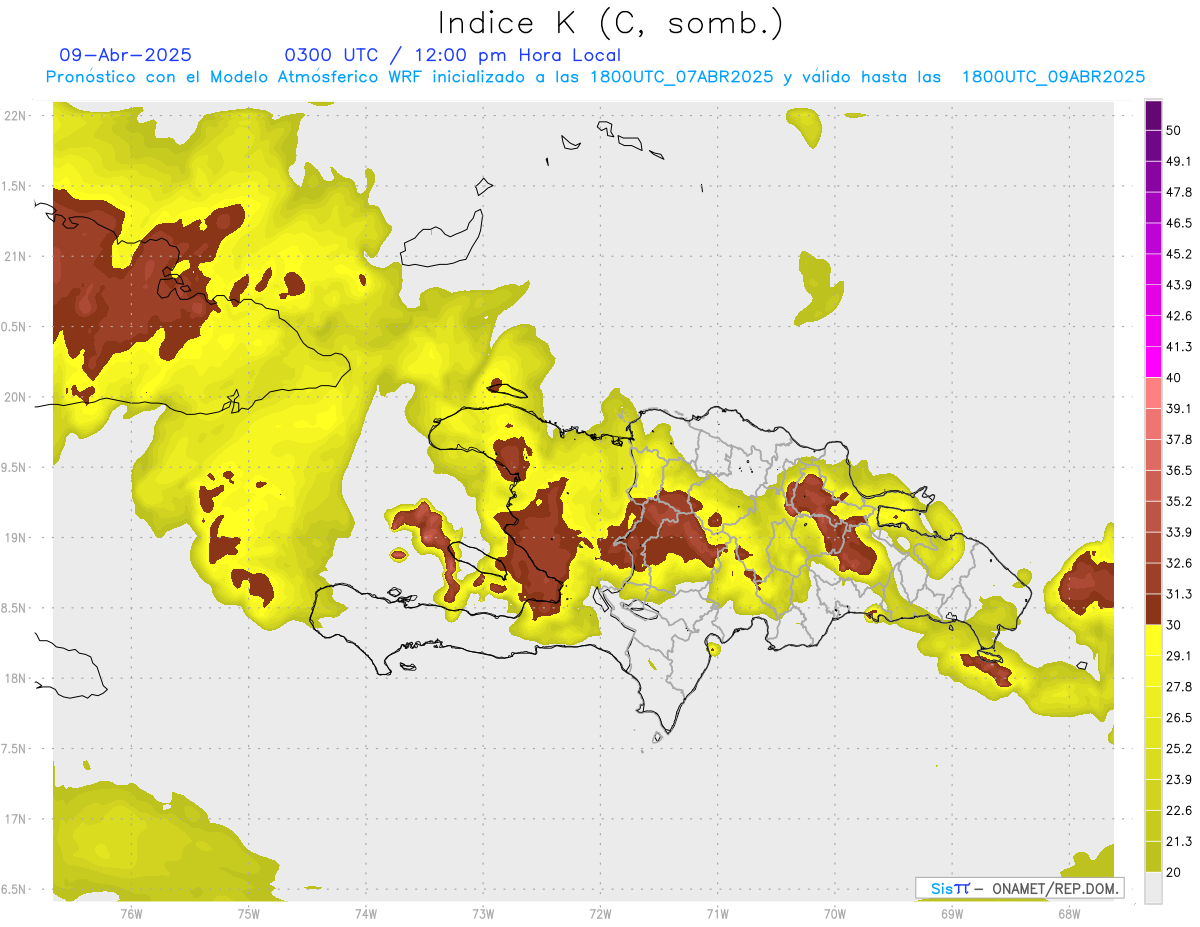The width and height of the screenshot is (1200, 927).
Task: Click the colorbar value "47.8"
Action: (x=1179, y=192)
